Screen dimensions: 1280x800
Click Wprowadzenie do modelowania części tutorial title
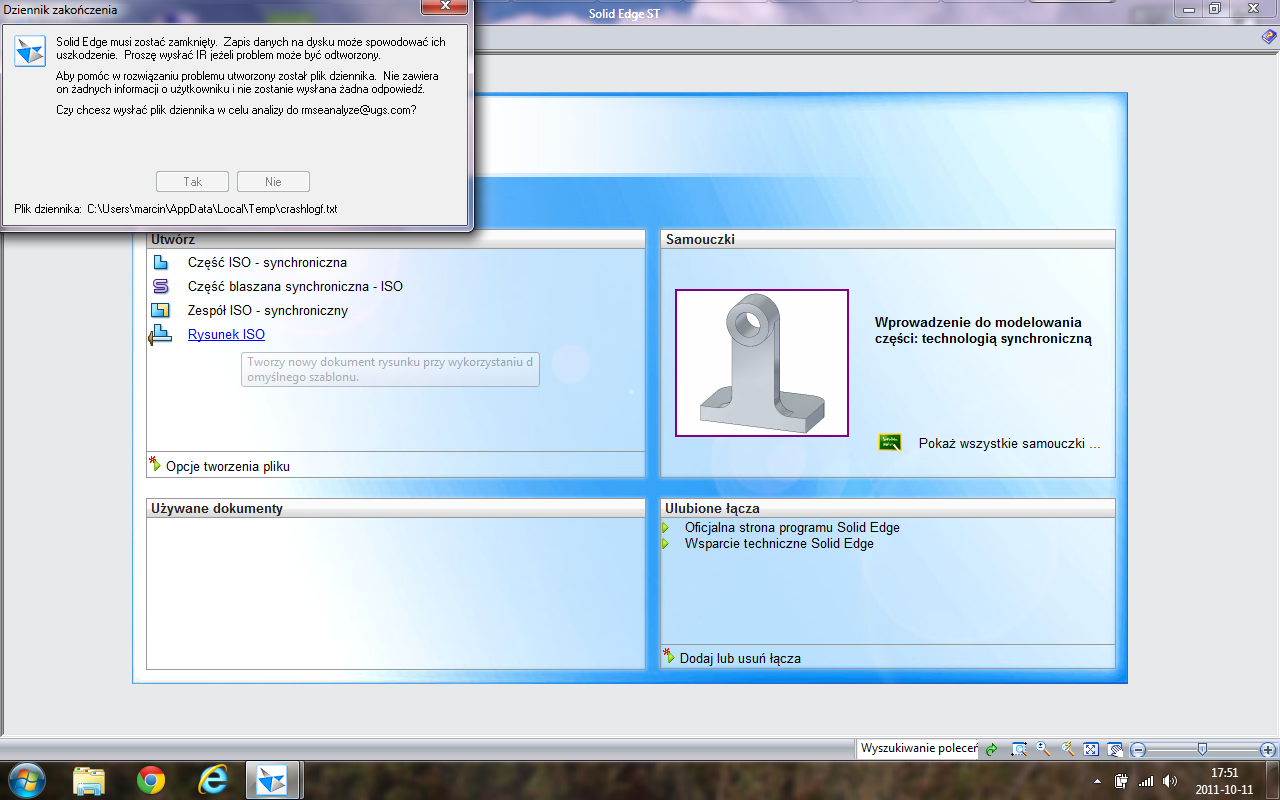[983, 331]
